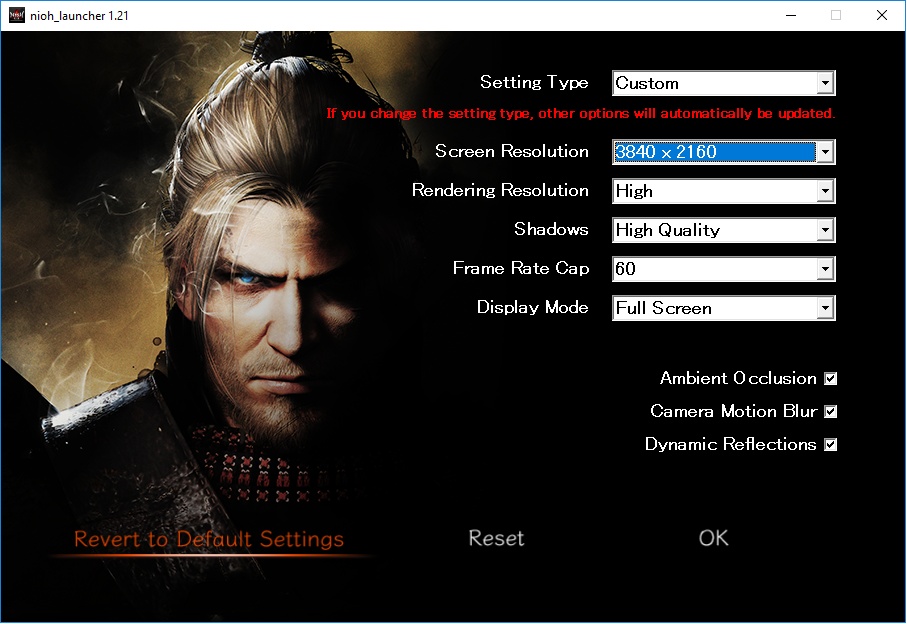Viewport: 907px width, 624px height.
Task: Click the Setting Type label
Action: (534, 83)
